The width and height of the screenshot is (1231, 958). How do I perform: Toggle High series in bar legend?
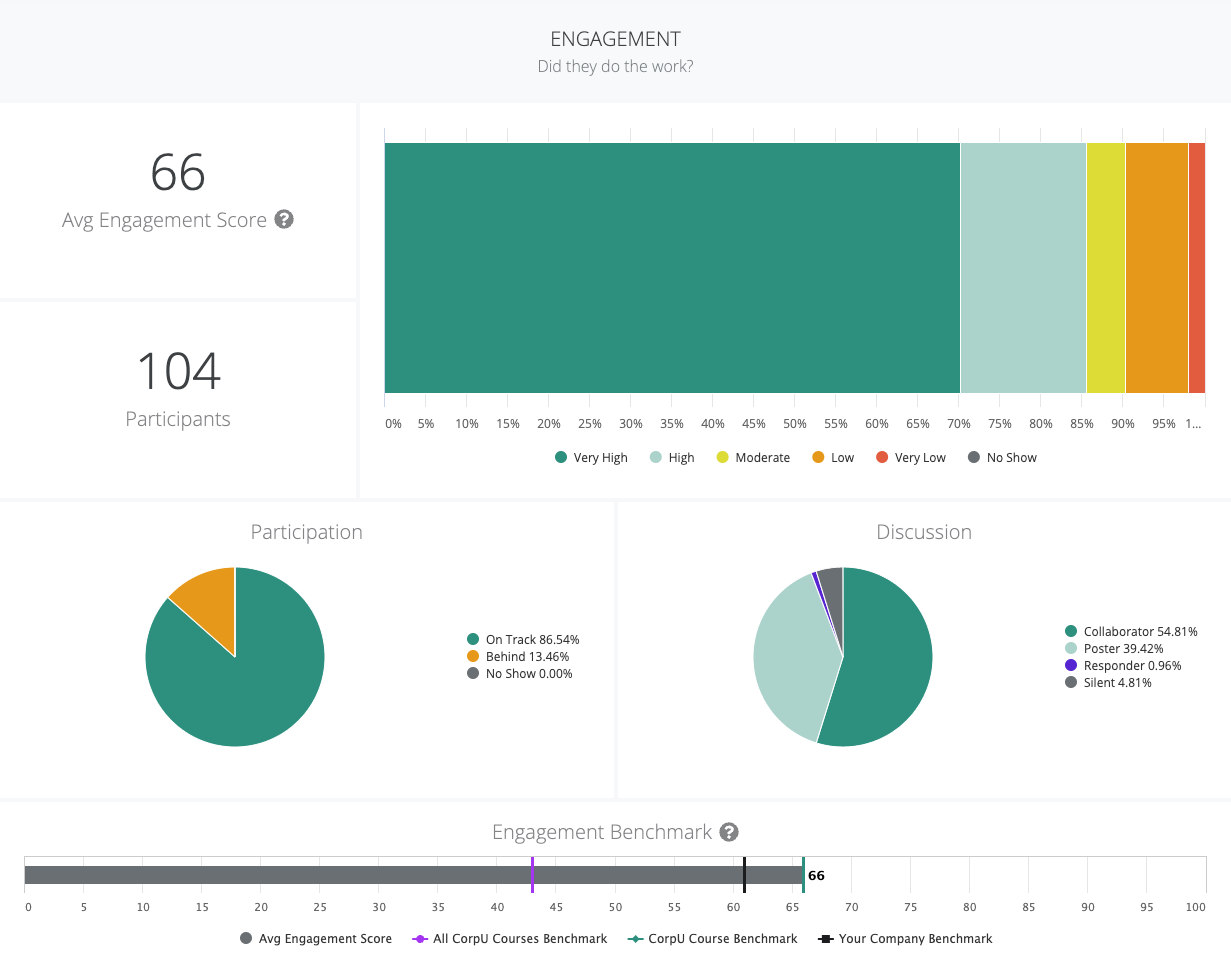671,458
